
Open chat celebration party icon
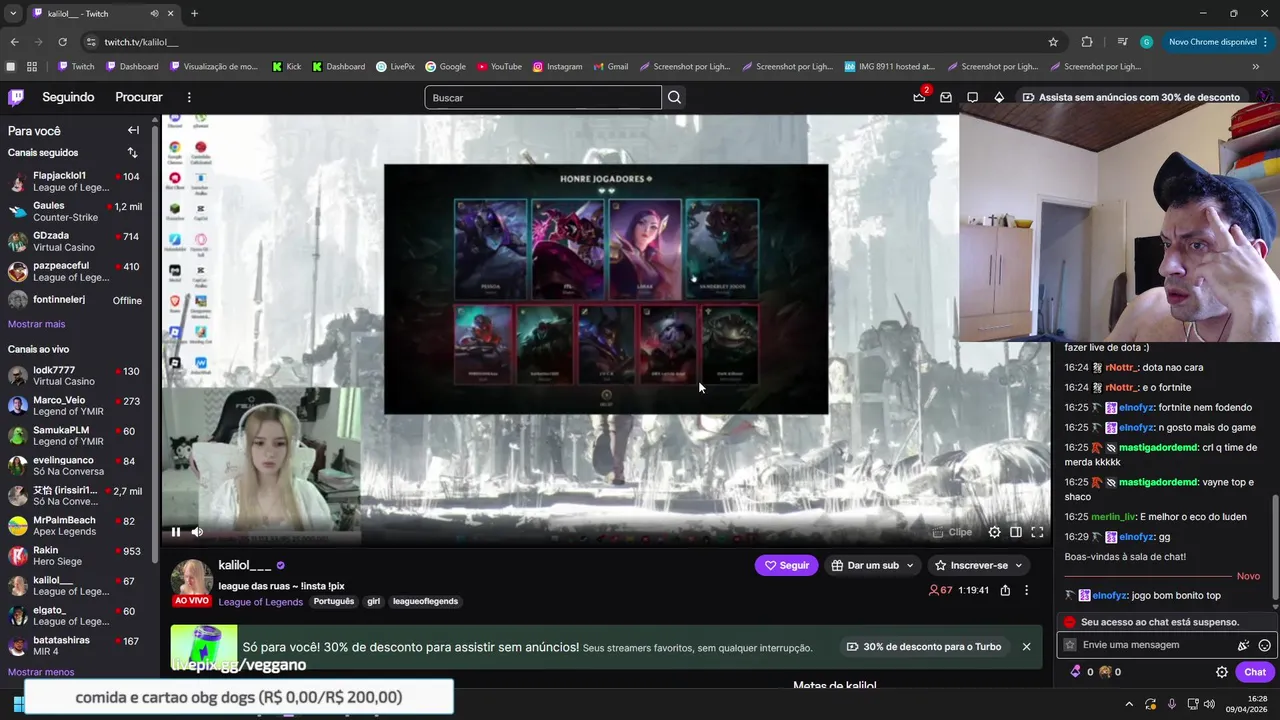click(x=1244, y=645)
